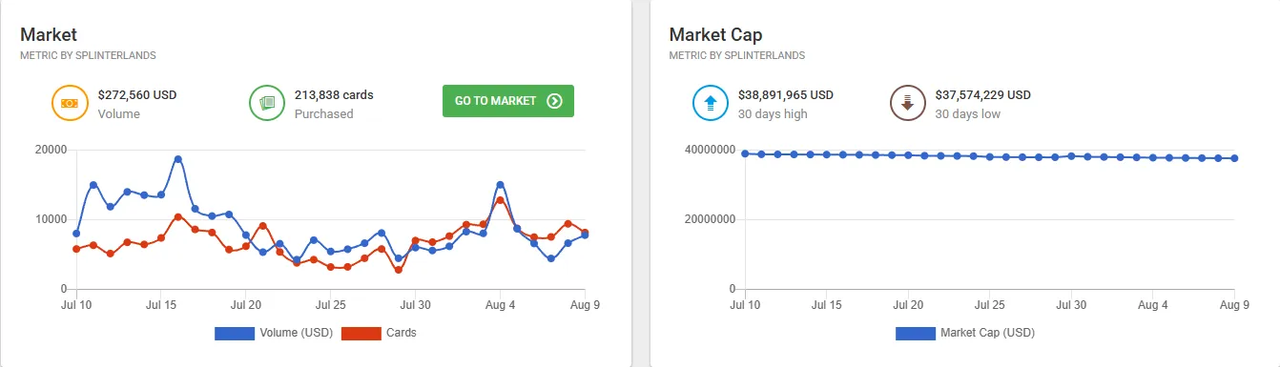The height and width of the screenshot is (367, 1280).
Task: Select the Aug 4 blue volume peak point
Action: [x=500, y=185]
